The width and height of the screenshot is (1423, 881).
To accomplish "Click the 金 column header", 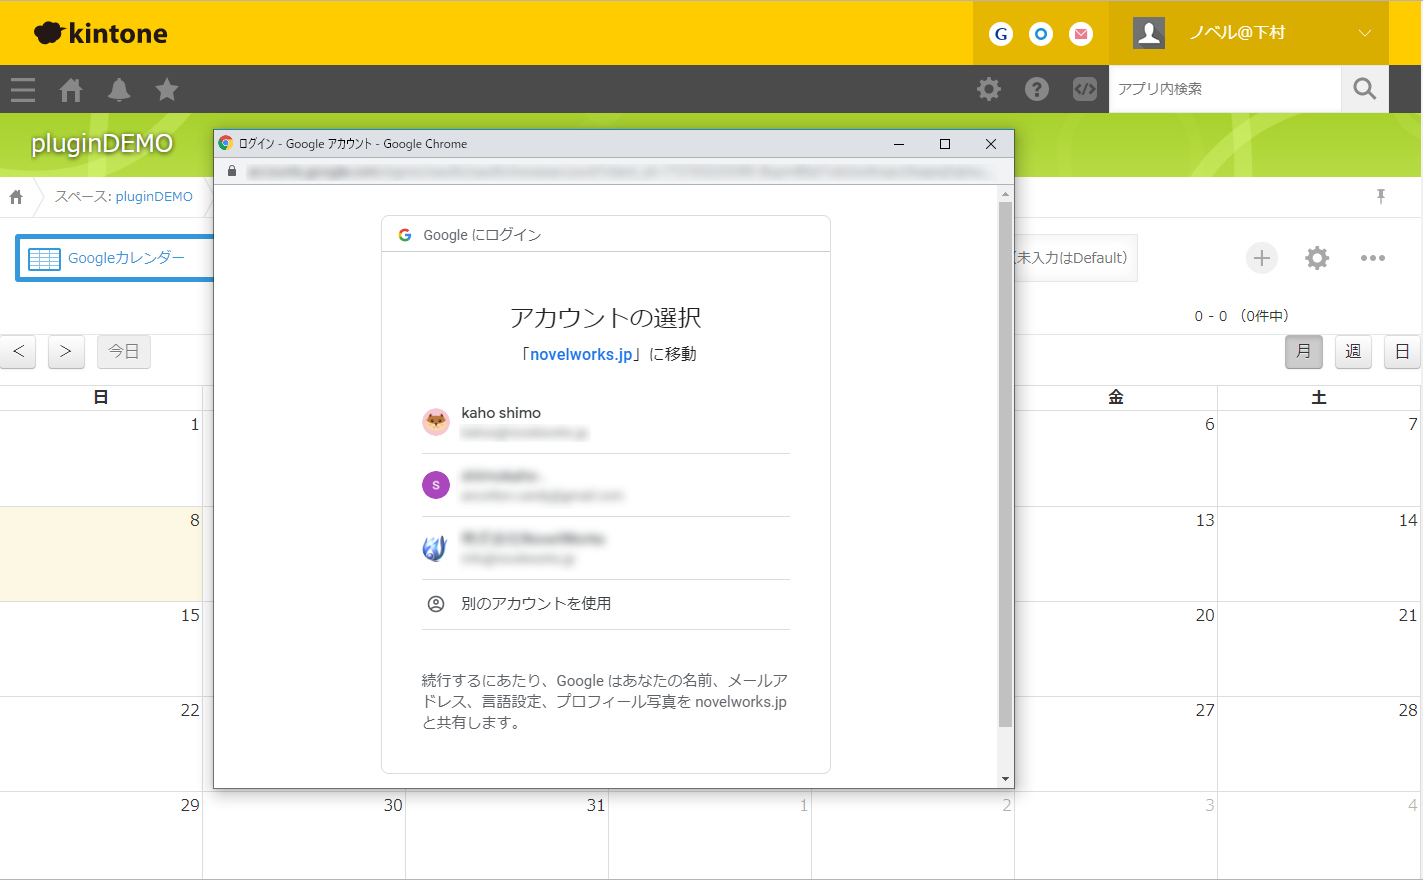I will tap(1116, 397).
